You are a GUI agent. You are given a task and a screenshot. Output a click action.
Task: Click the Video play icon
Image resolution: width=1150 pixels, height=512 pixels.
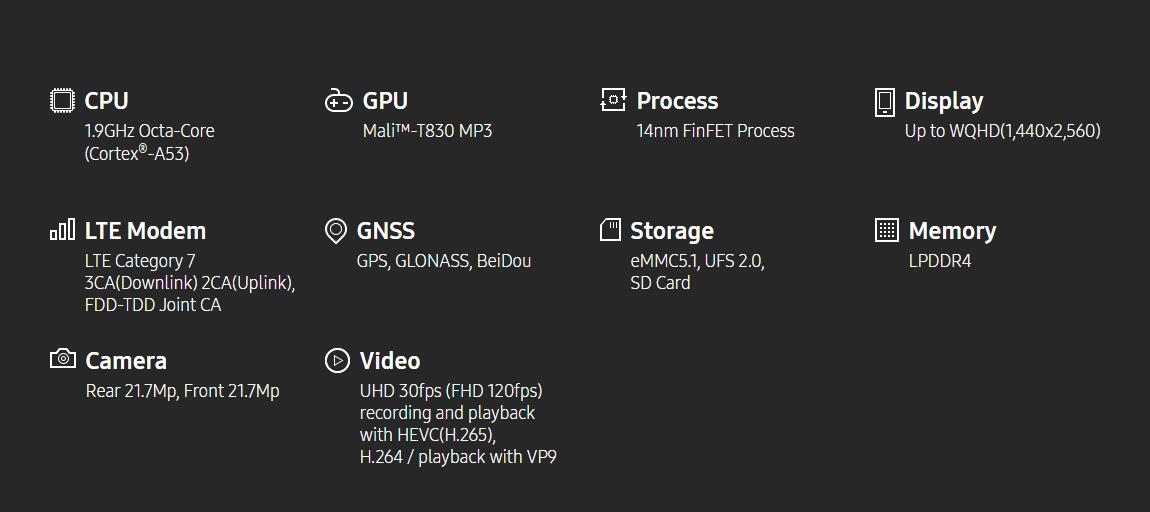coord(337,360)
